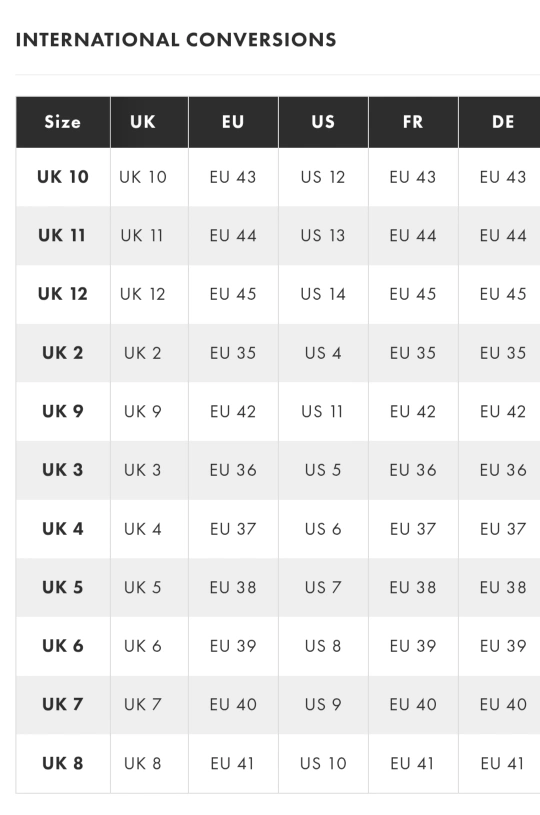Screen dimensions: 540x815
Task: Click the FR column header
Action: pos(413,122)
